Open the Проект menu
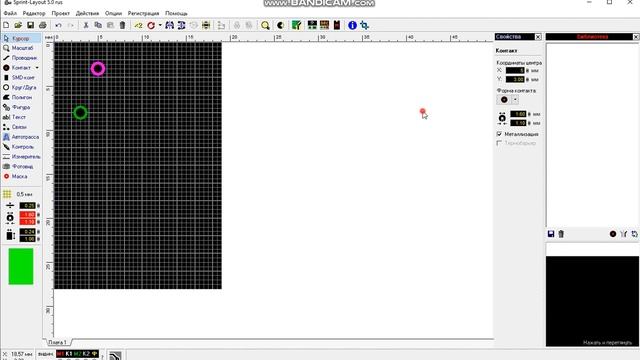Screen dimensions: 640x360 (60, 13)
